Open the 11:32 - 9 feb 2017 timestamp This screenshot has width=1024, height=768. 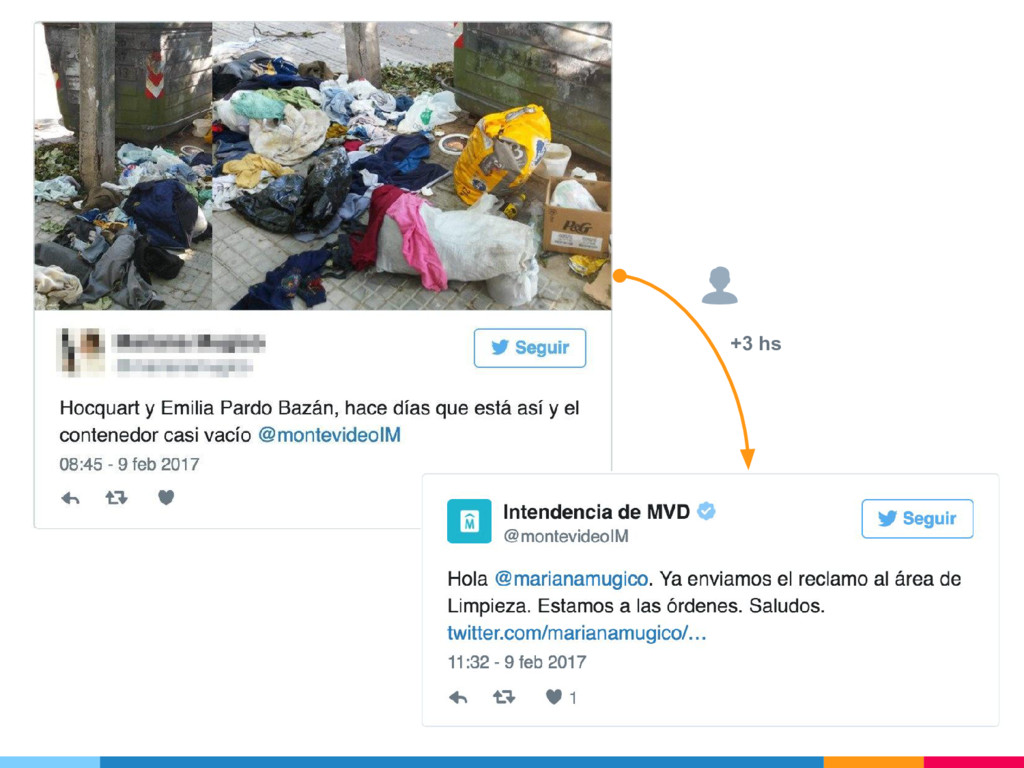[517, 662]
